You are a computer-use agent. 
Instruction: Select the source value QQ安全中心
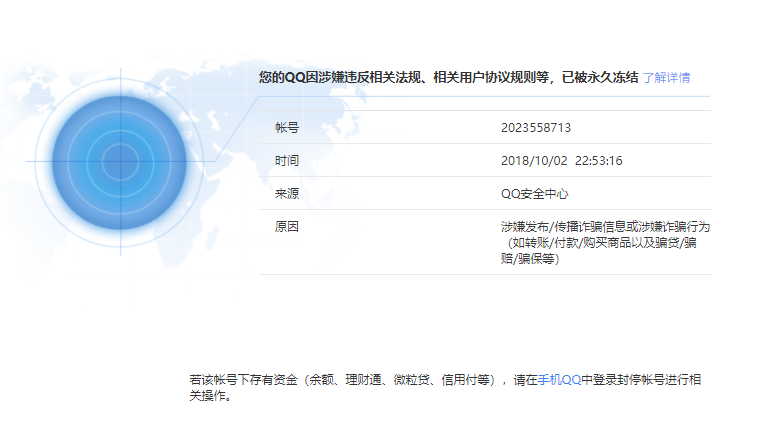[534, 193]
